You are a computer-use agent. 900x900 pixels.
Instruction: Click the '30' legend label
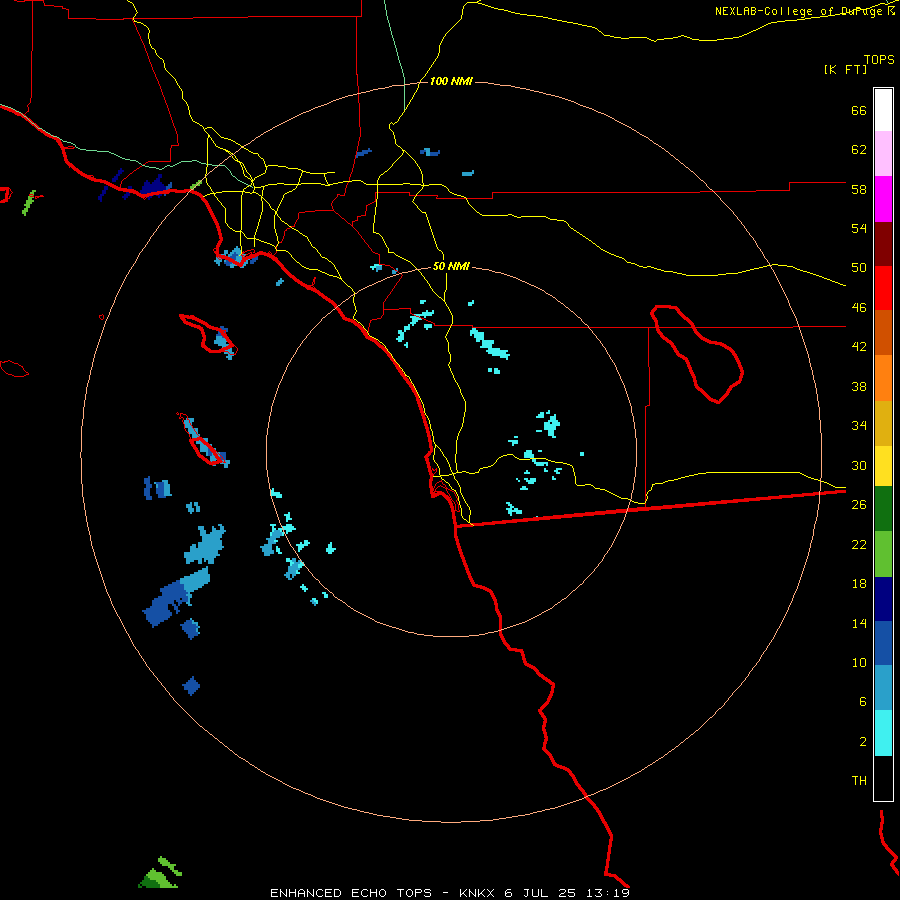coord(859,465)
